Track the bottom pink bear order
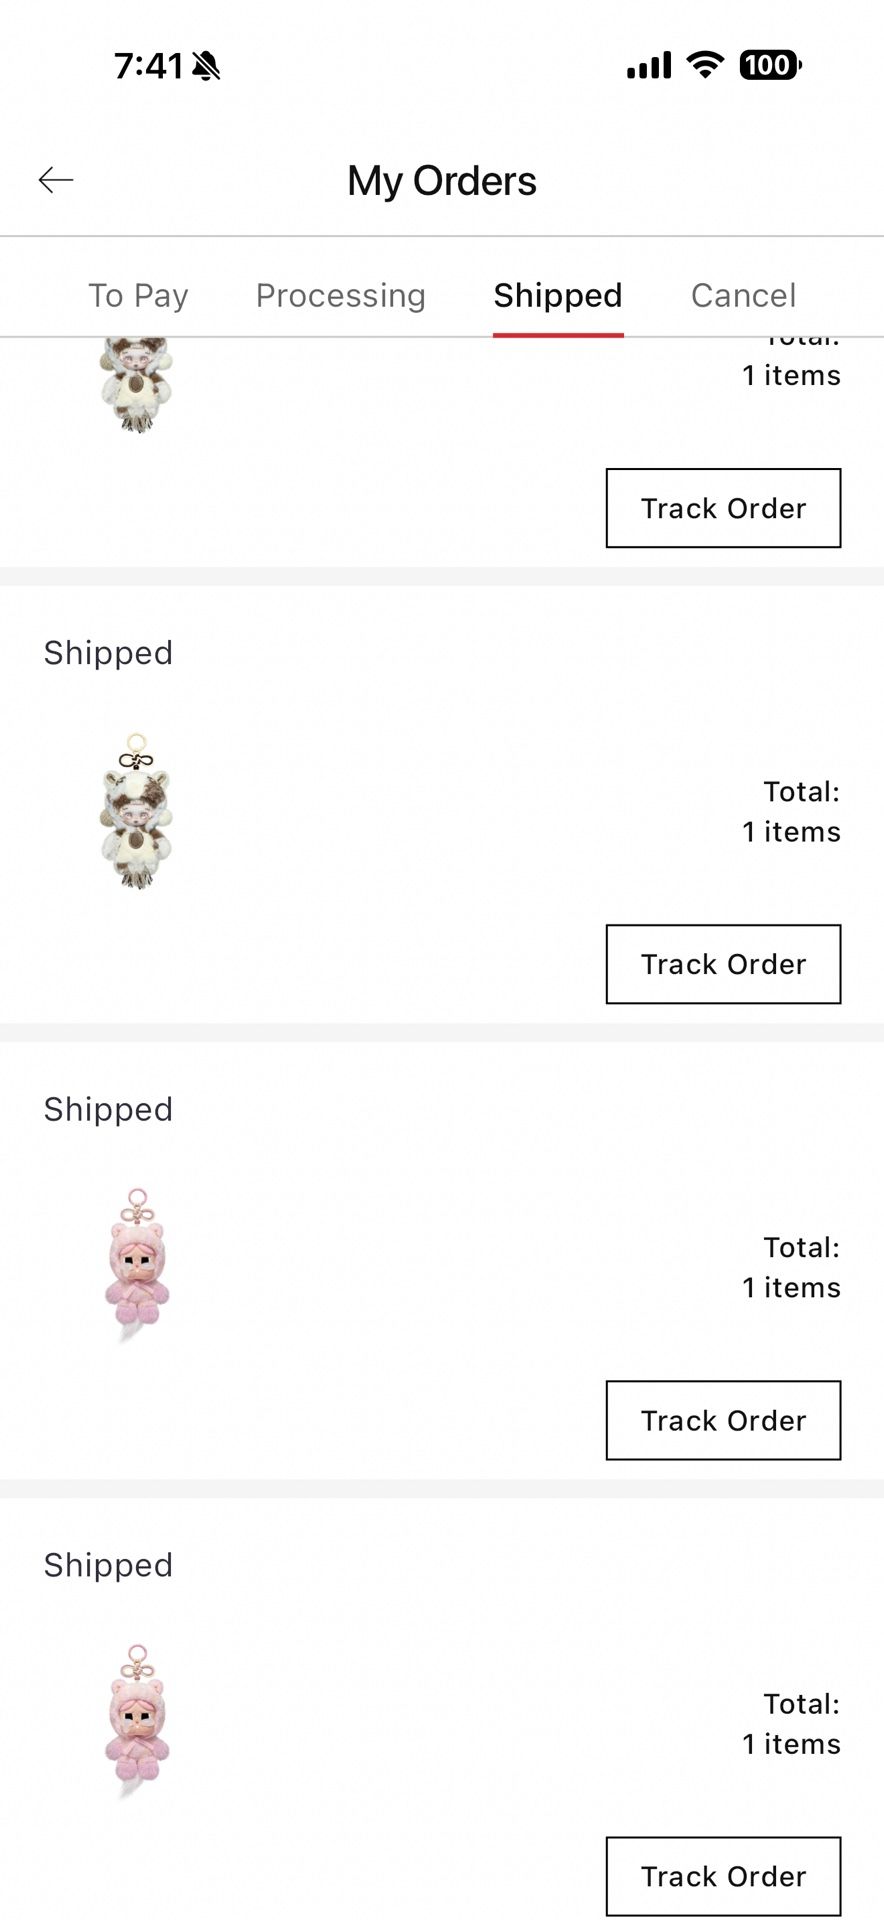 (x=723, y=1876)
